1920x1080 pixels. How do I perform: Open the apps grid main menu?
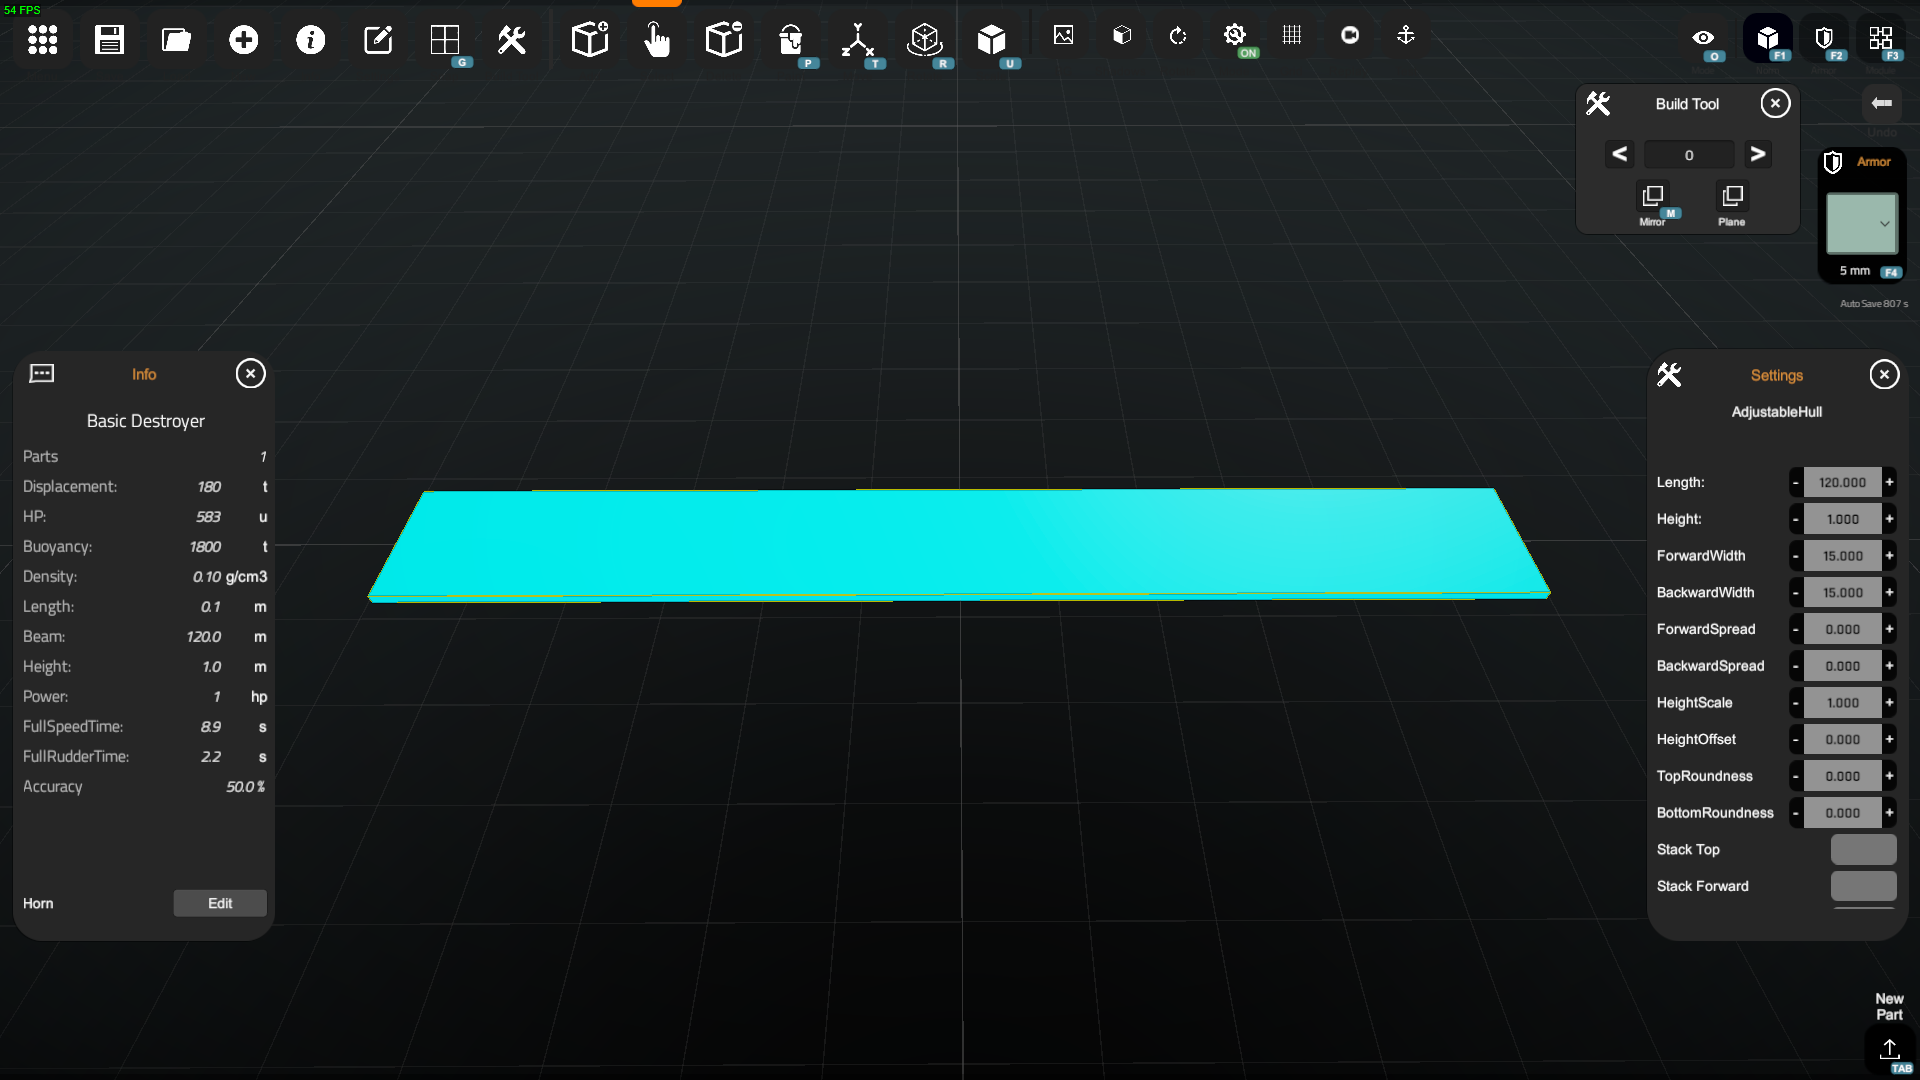(x=42, y=40)
